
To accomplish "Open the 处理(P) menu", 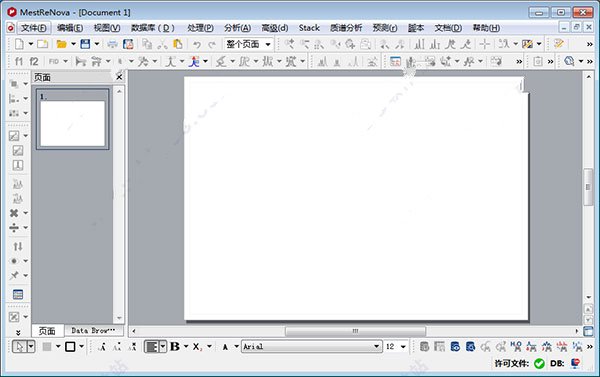I will pos(201,28).
